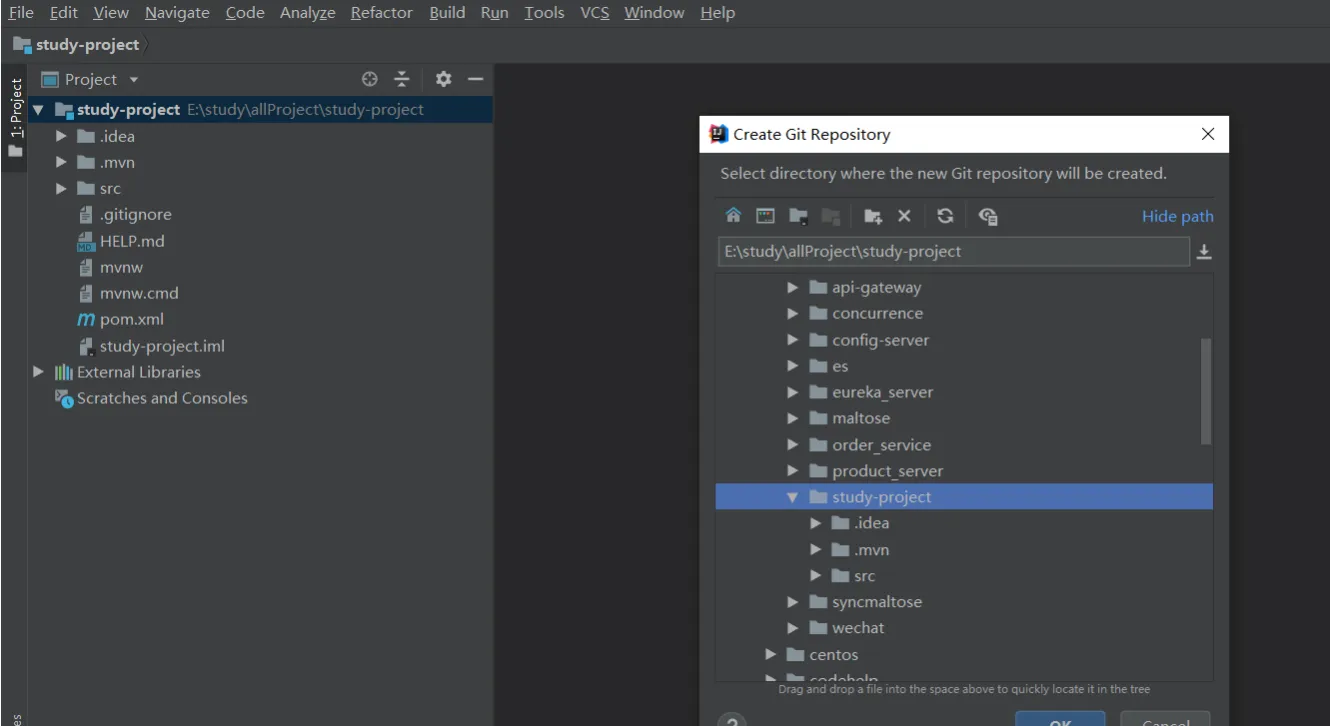1330x726 pixels.
Task: Open Navigate menu
Action: [x=177, y=13]
